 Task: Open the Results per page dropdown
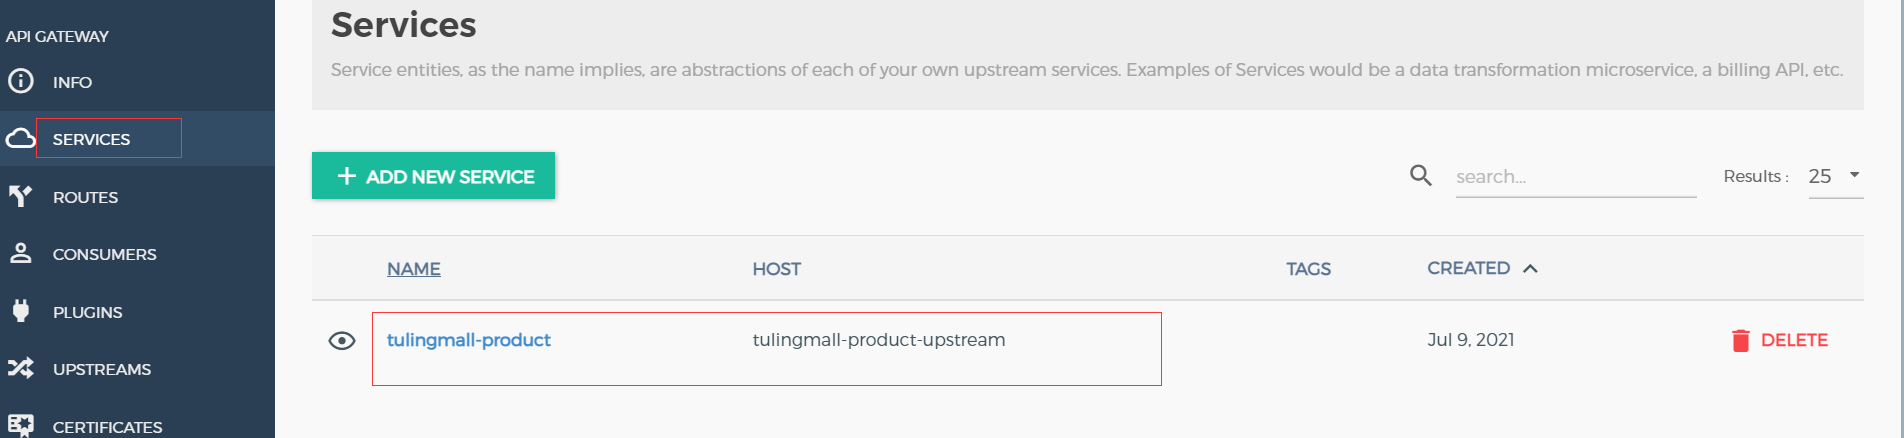coord(1836,176)
